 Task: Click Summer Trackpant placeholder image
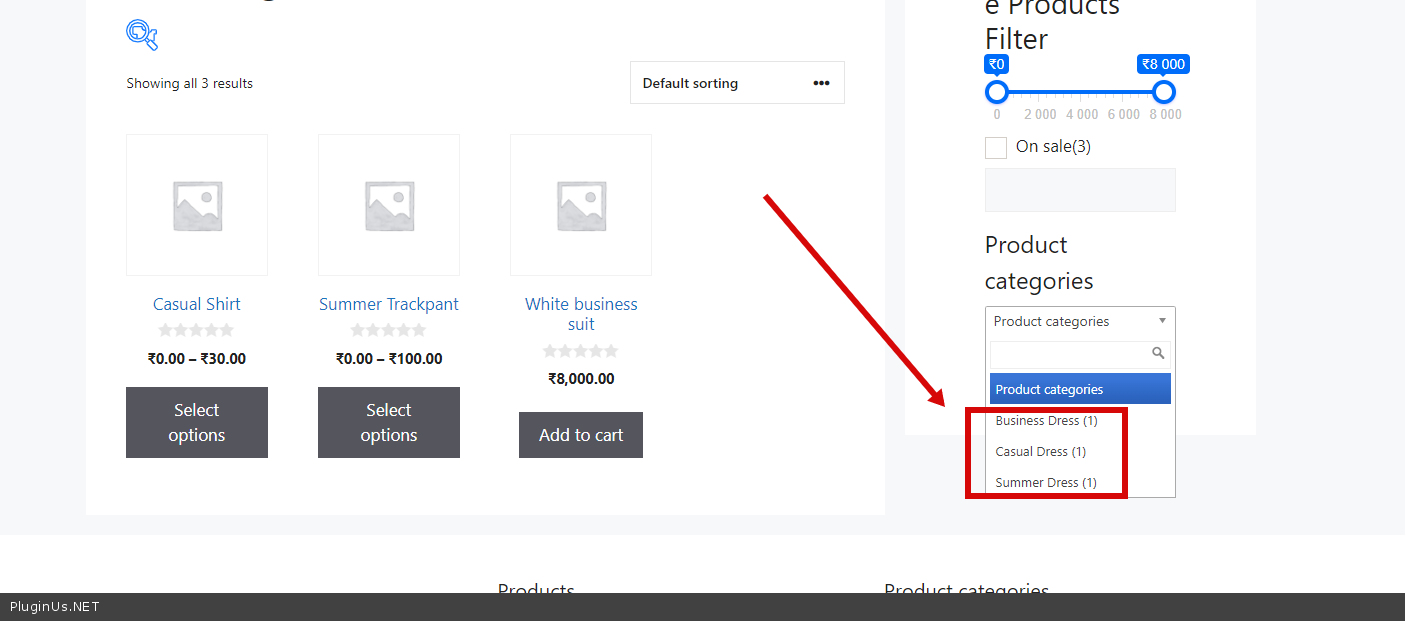(x=389, y=205)
